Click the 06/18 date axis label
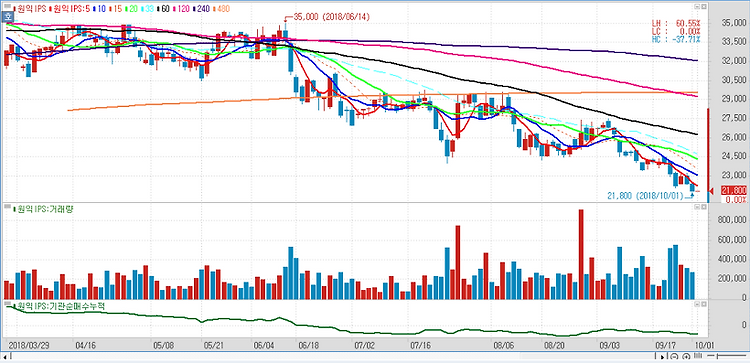 (x=308, y=345)
